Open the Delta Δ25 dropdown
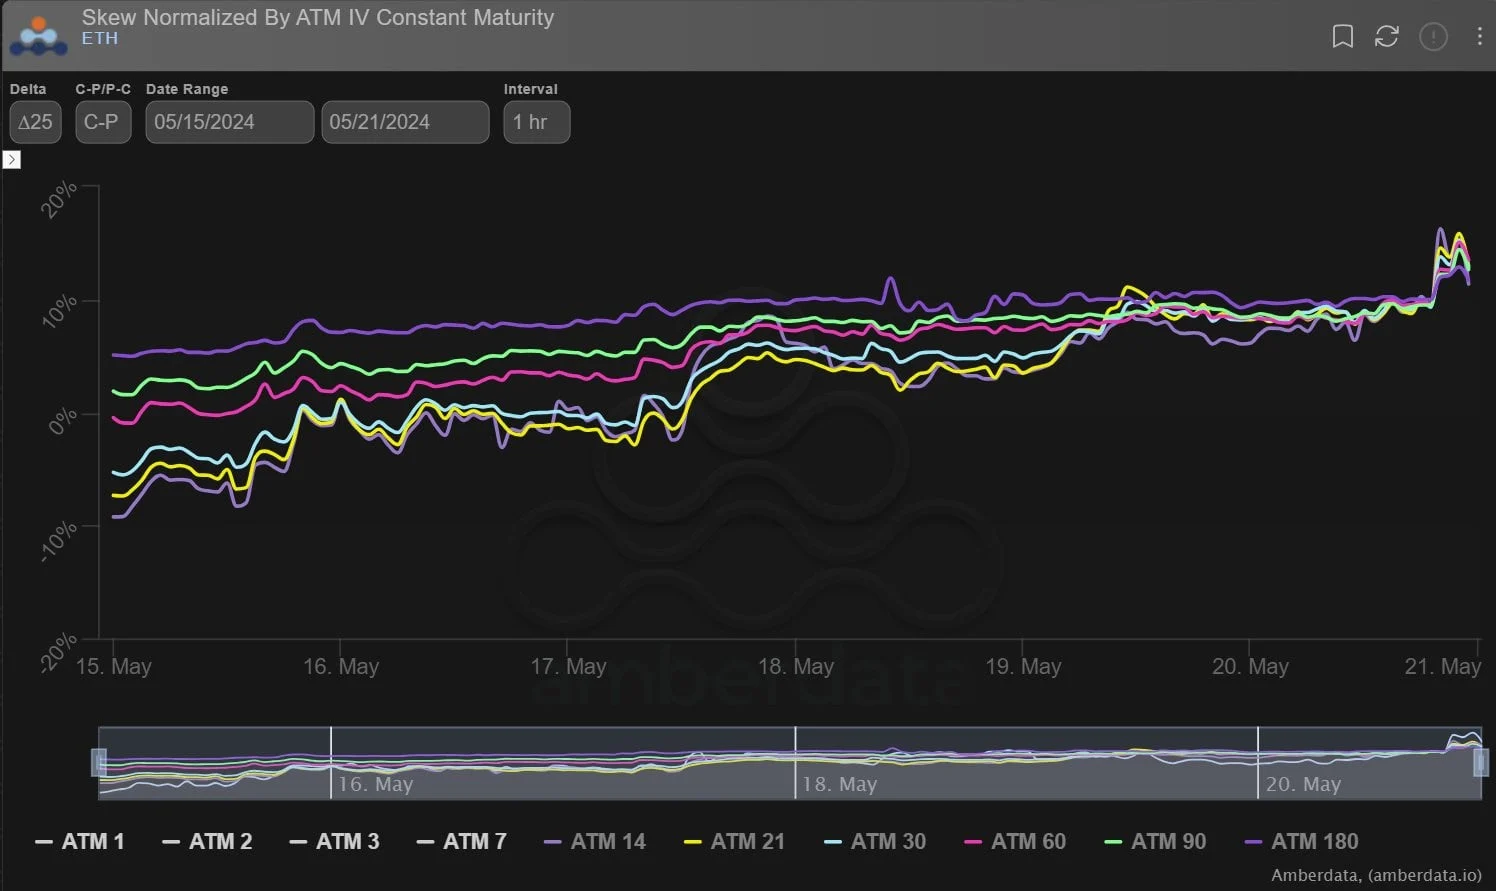The image size is (1496, 891). coord(35,122)
